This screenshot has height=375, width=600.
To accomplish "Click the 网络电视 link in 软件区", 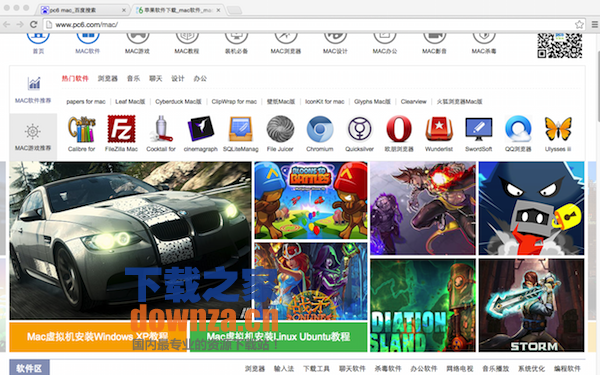I will click(x=460, y=368).
